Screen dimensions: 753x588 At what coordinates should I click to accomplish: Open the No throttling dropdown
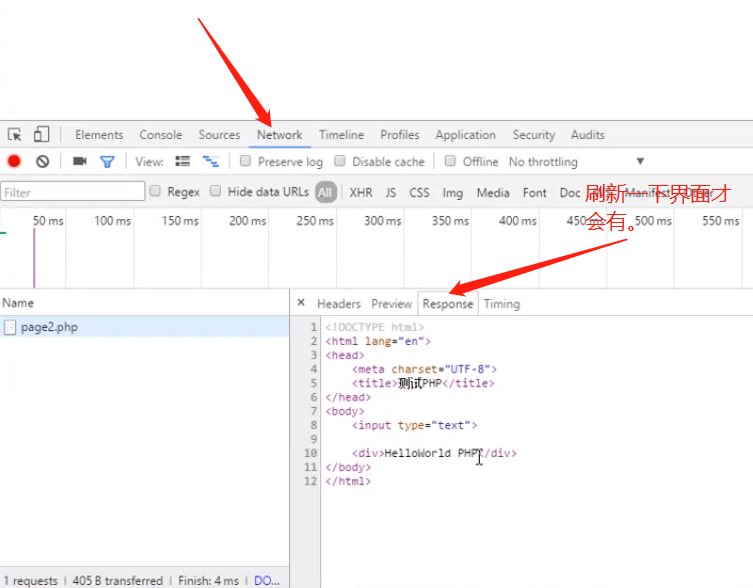point(576,162)
